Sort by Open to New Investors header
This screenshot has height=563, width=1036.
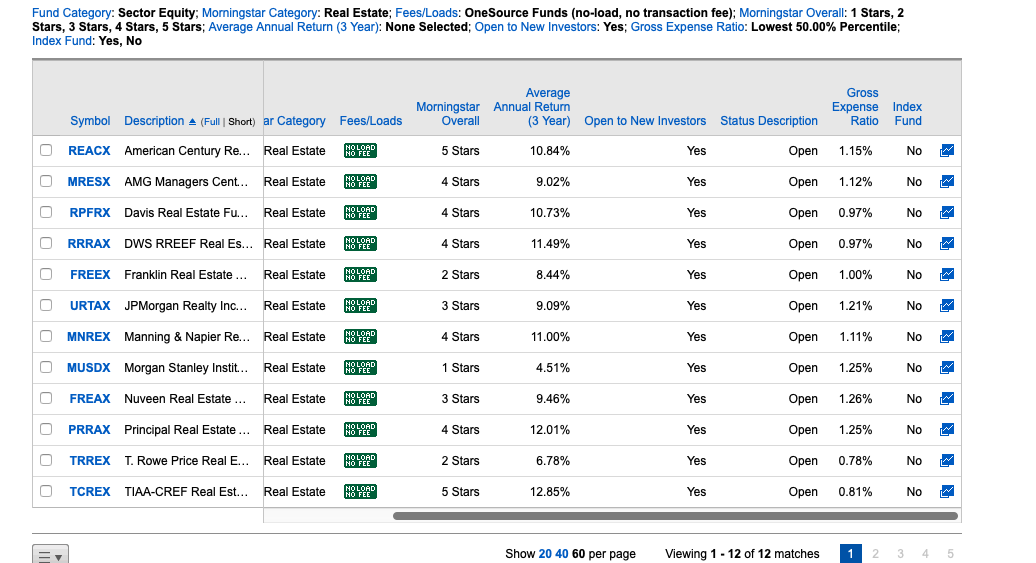click(x=645, y=121)
